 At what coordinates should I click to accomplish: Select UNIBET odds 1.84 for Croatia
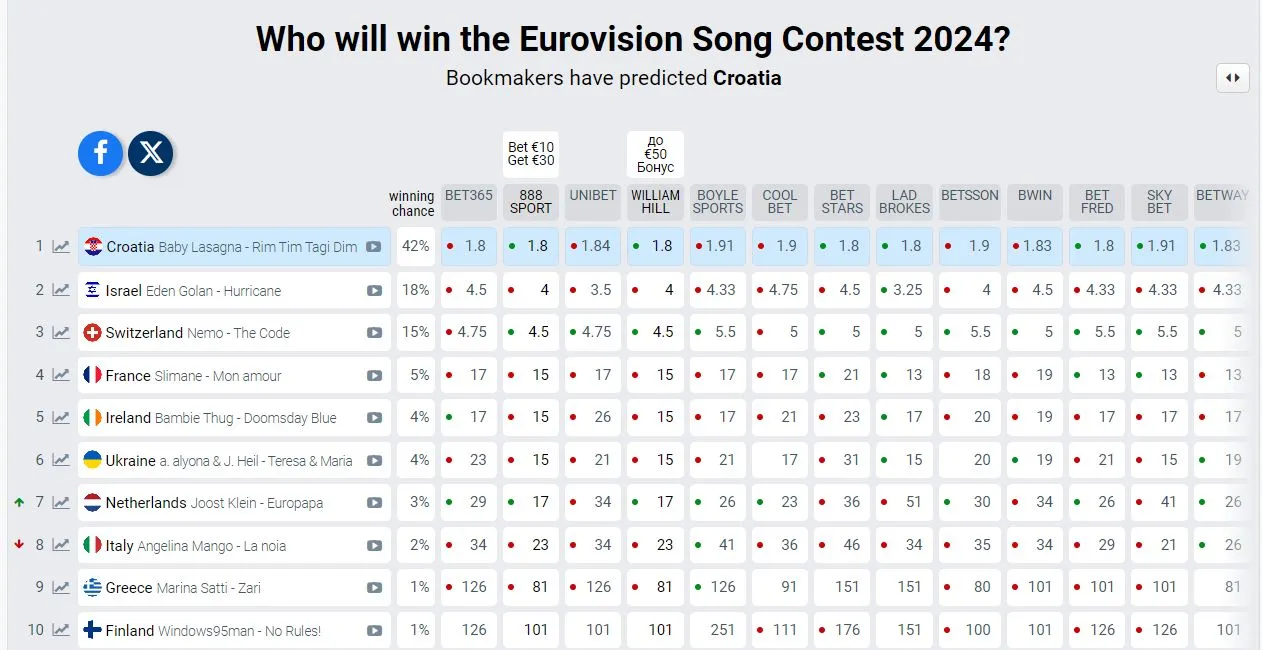[593, 246]
